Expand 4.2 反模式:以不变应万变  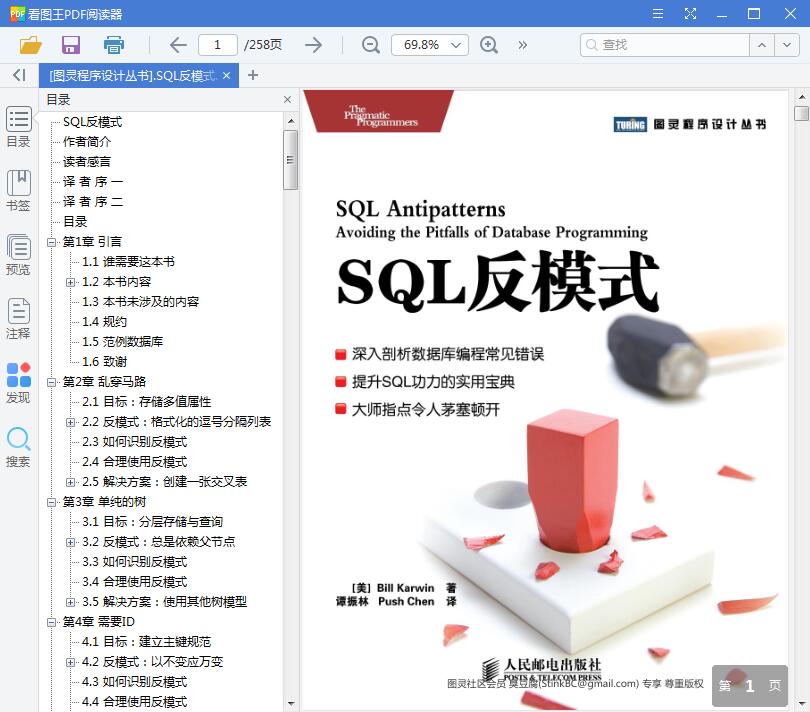pyautogui.click(x=70, y=662)
